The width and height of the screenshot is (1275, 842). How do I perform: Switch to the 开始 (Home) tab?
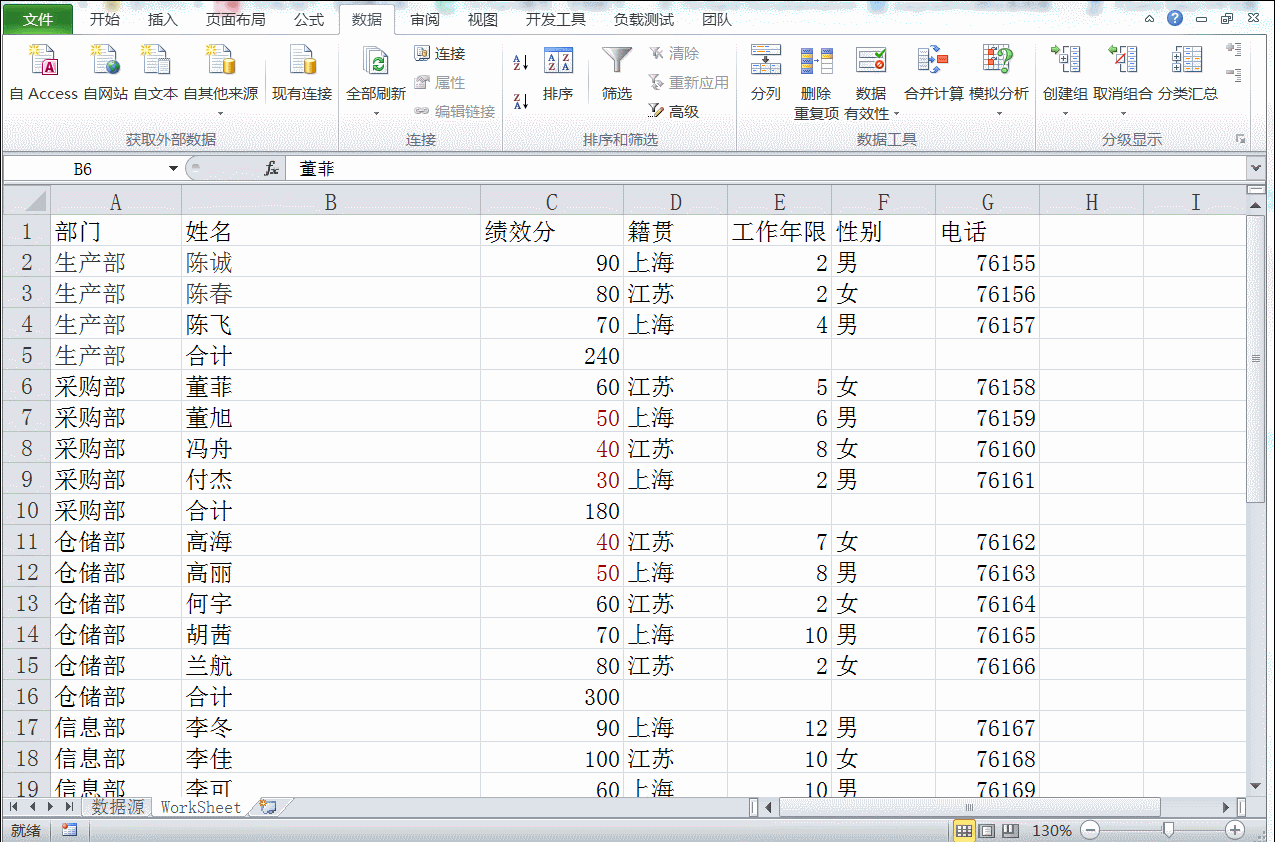(104, 19)
